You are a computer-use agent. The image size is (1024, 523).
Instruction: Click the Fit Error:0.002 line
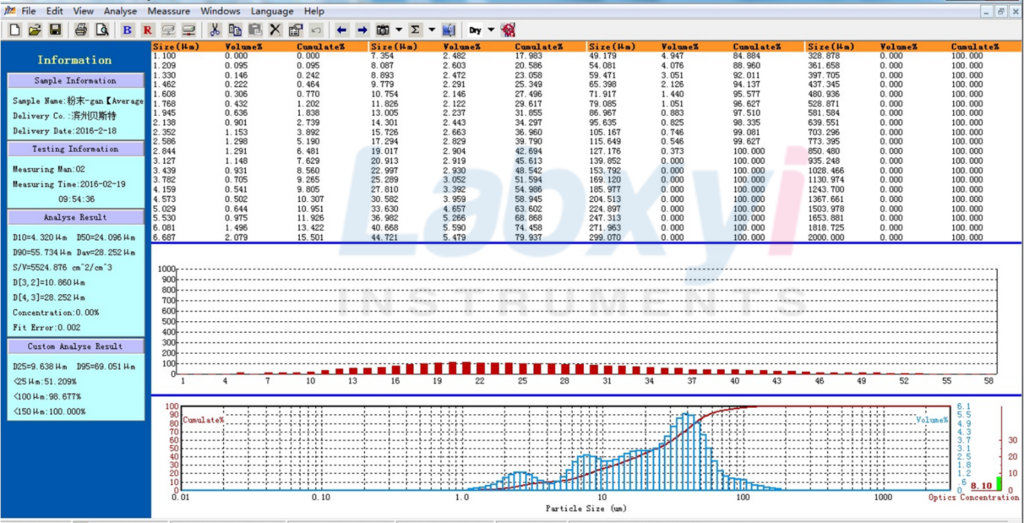45,327
